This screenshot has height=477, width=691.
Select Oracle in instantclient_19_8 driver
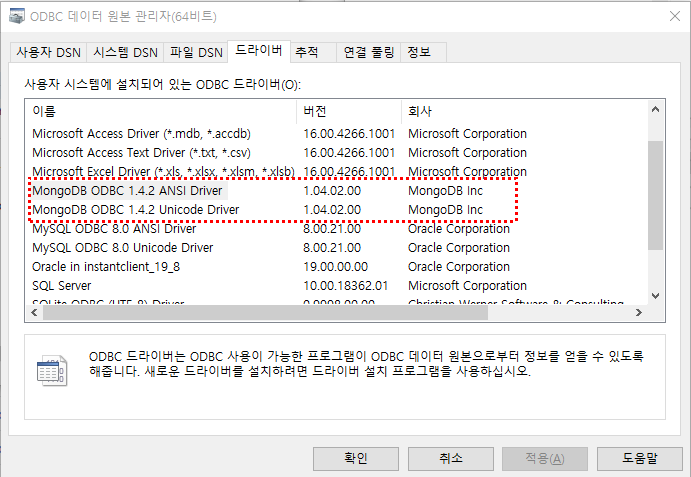tap(106, 267)
